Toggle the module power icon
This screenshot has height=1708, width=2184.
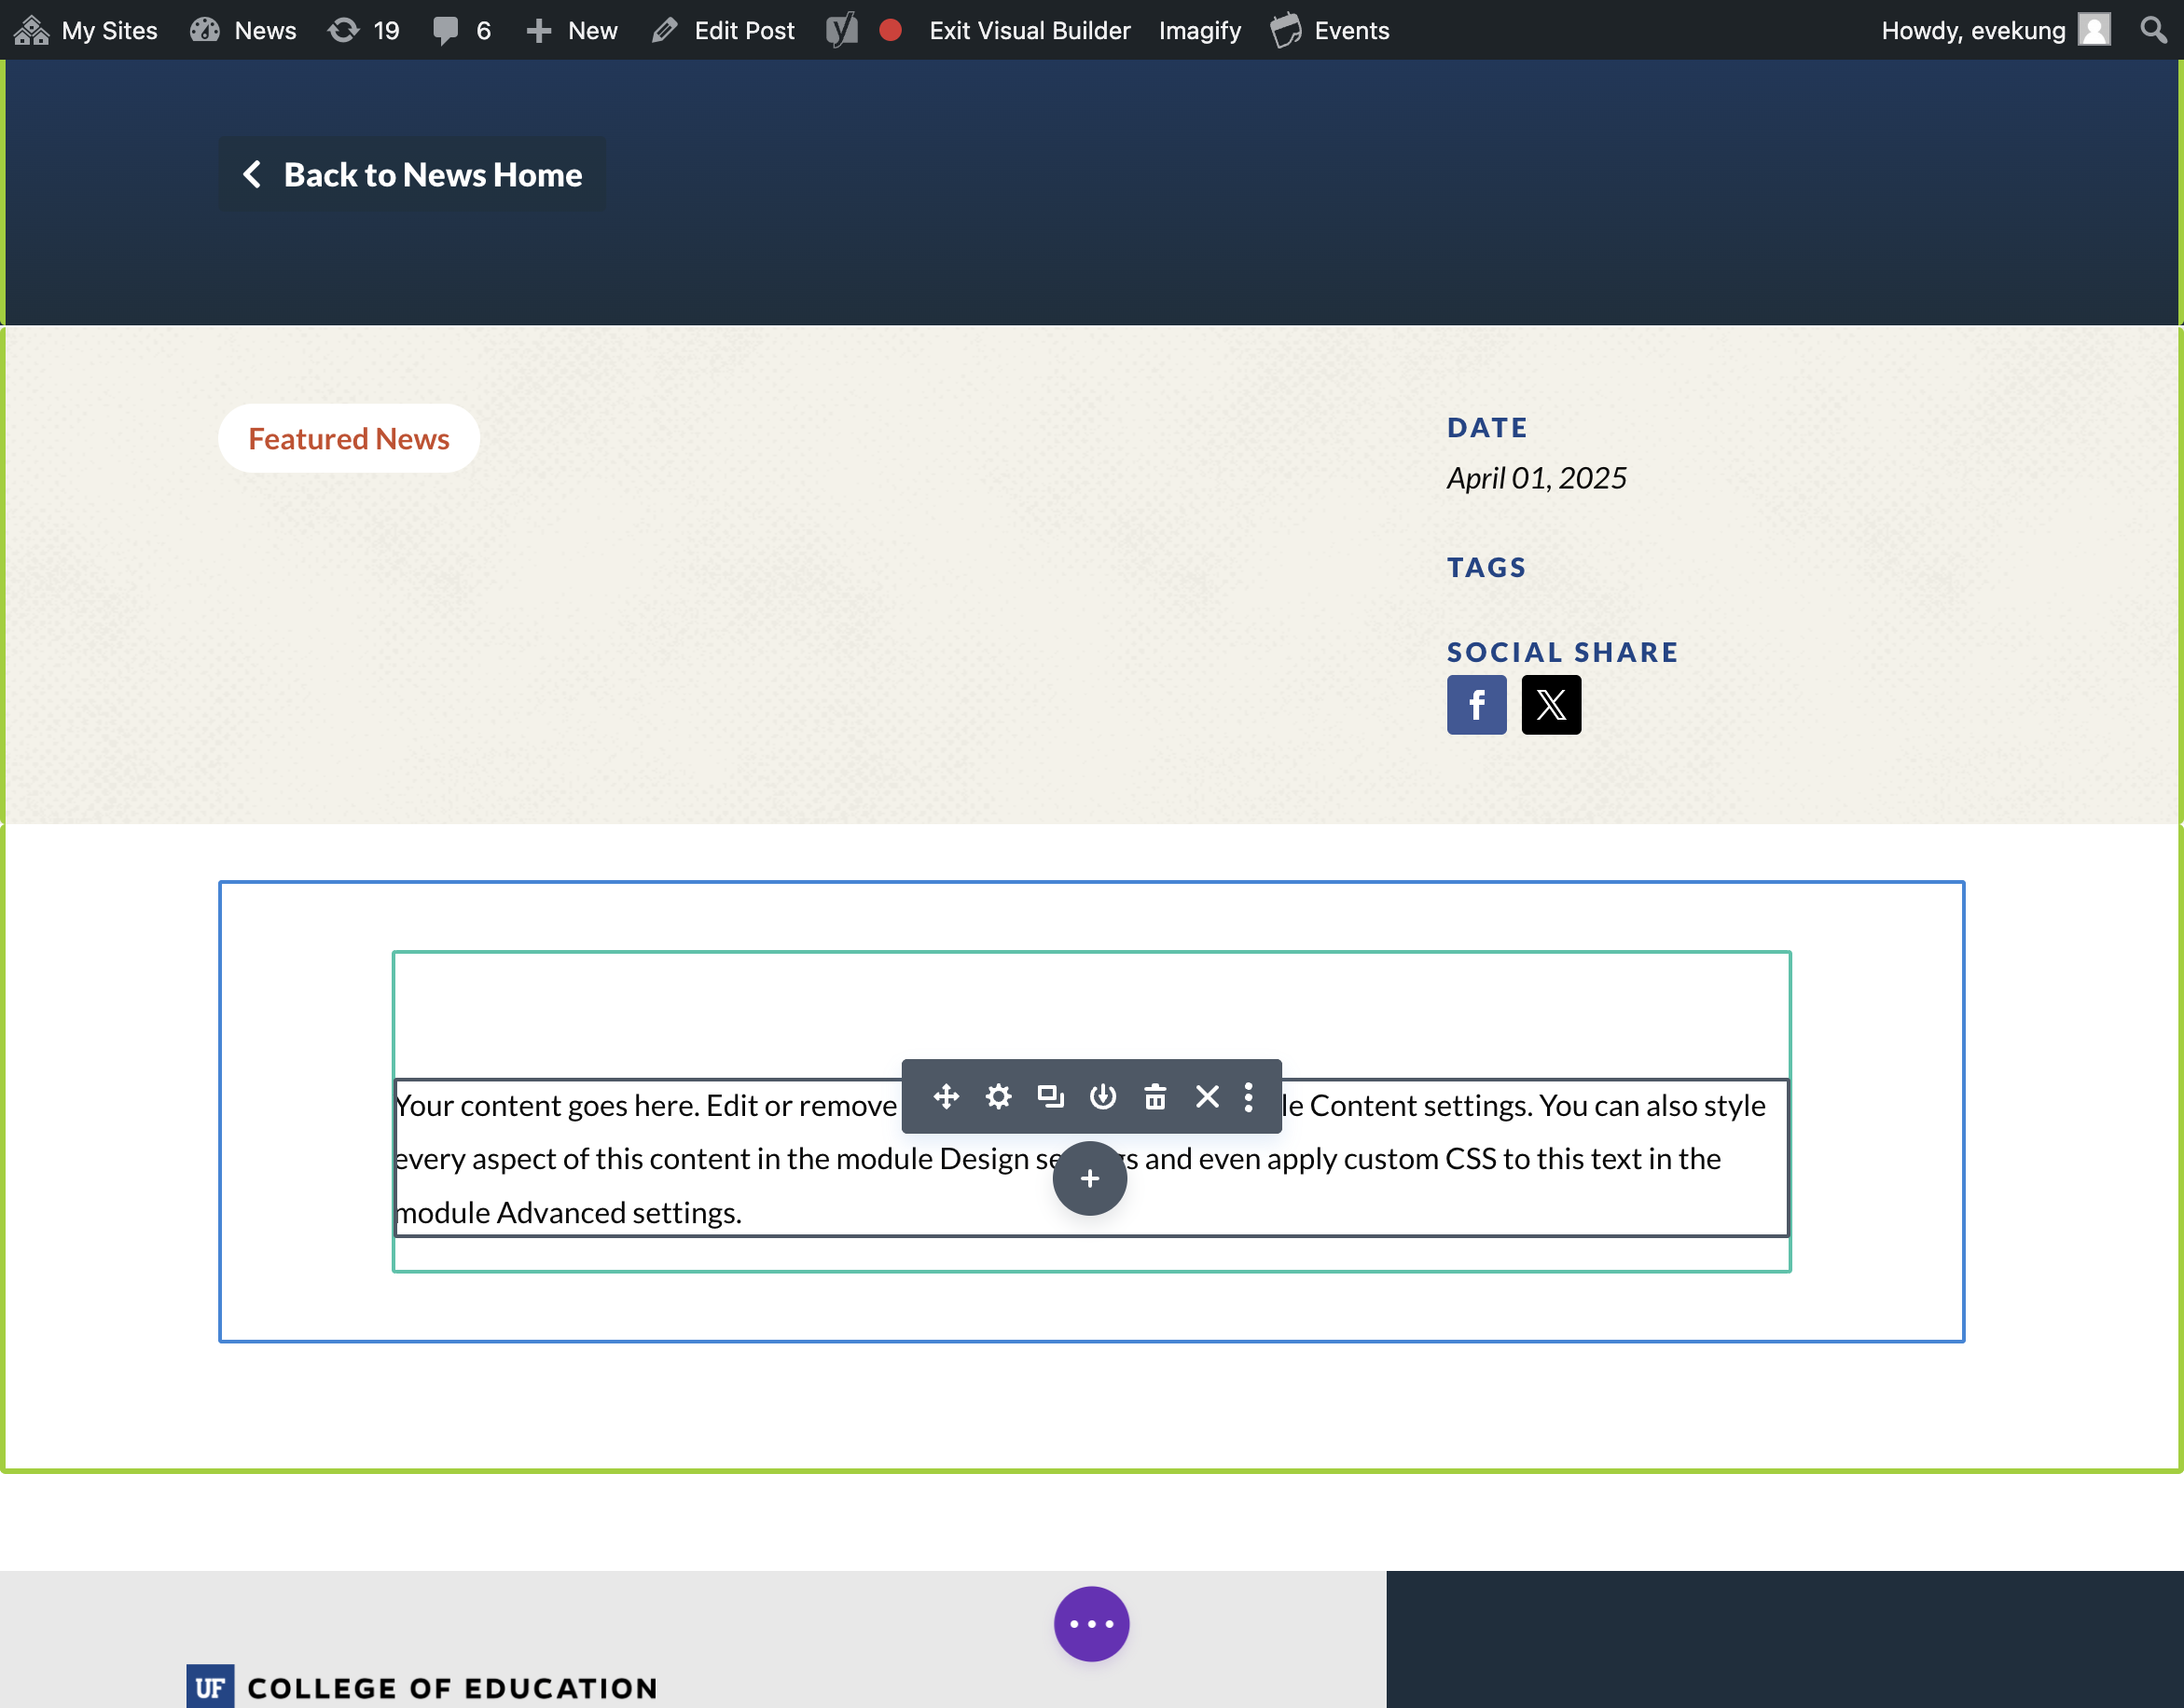1103,1097
